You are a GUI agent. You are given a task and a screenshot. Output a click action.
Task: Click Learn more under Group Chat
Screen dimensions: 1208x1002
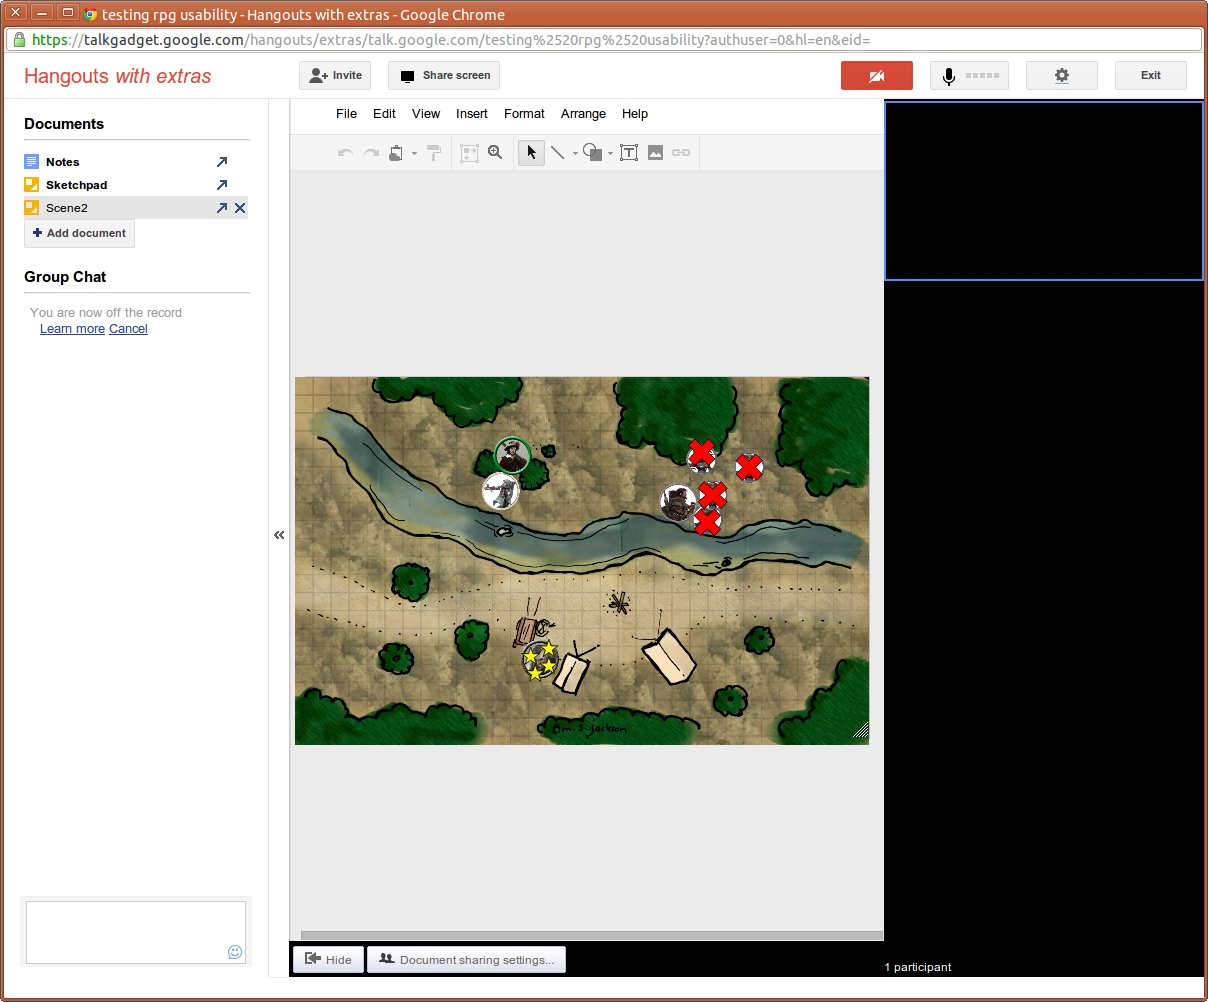(71, 328)
